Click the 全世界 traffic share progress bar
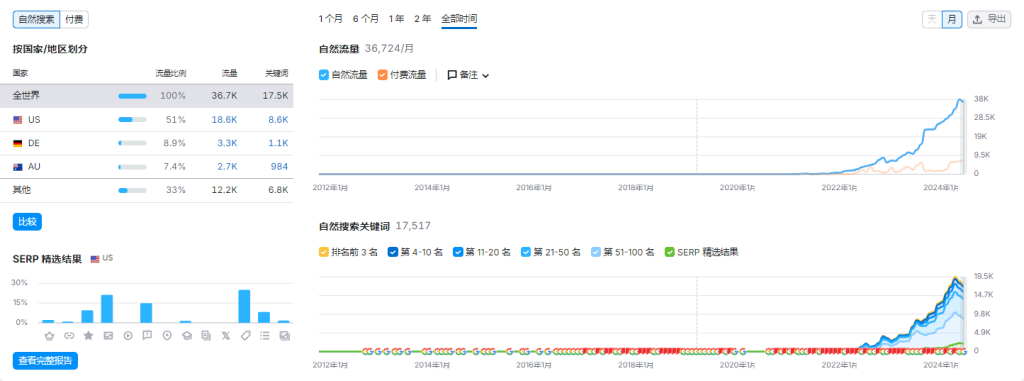1024x381 pixels. tap(133, 96)
